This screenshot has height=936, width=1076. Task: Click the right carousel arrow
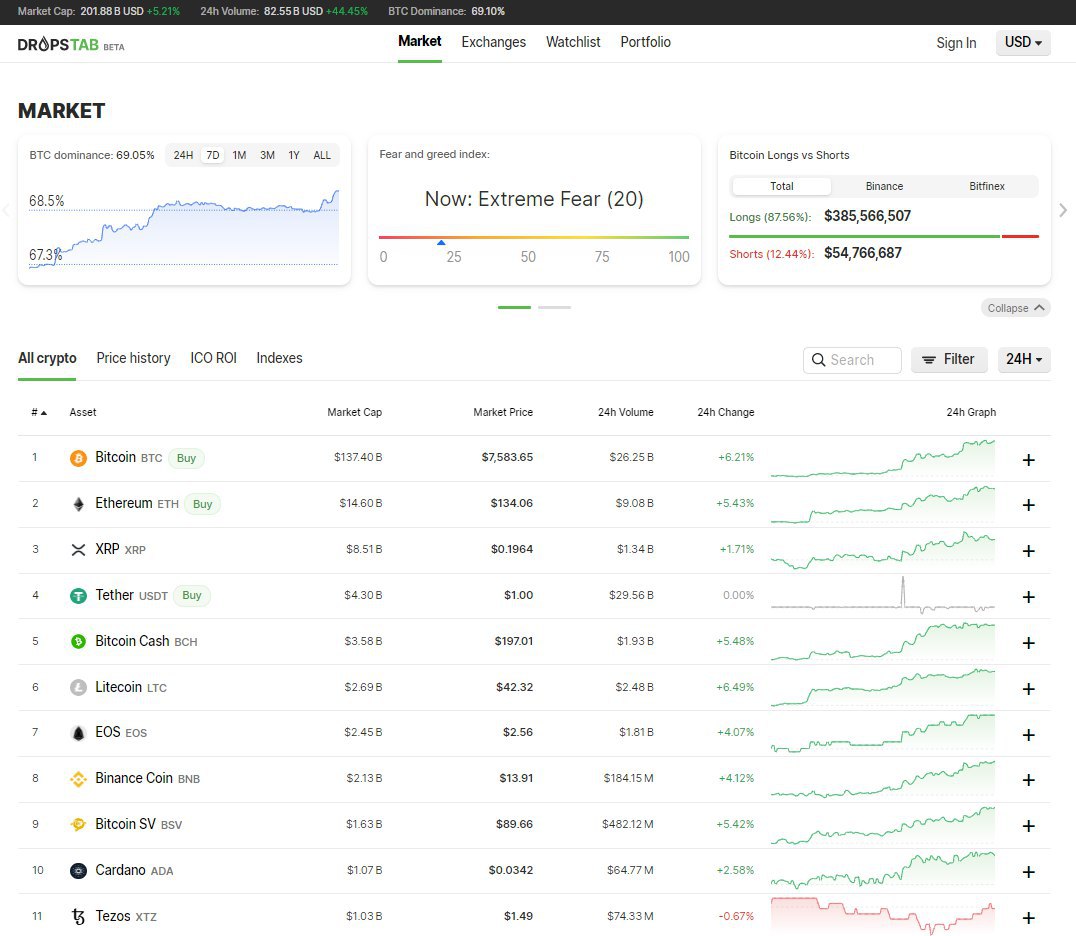(1062, 210)
